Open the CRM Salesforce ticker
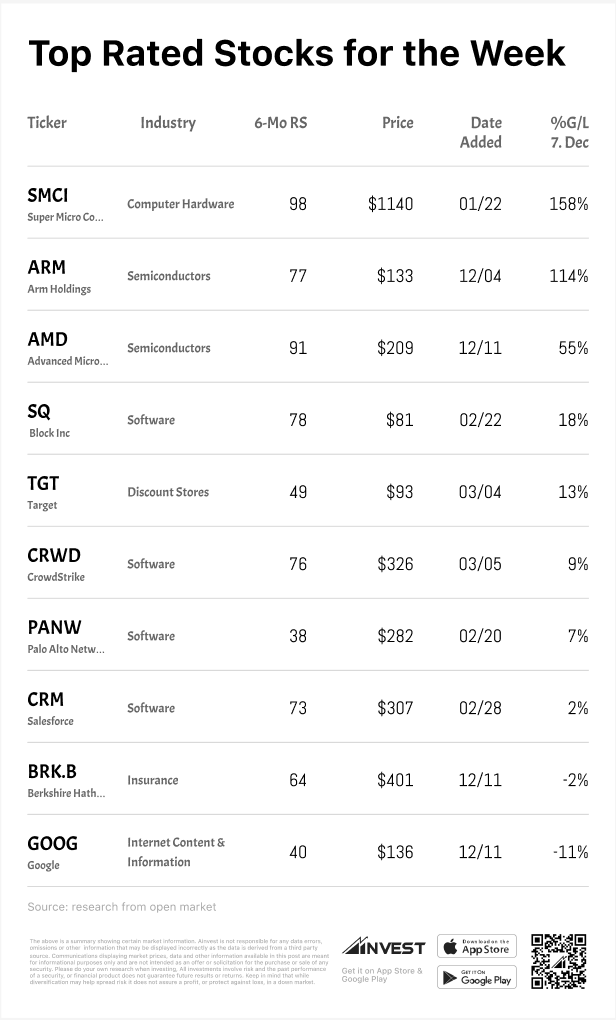Image resolution: width=616 pixels, height=1020 pixels. pos(46,699)
